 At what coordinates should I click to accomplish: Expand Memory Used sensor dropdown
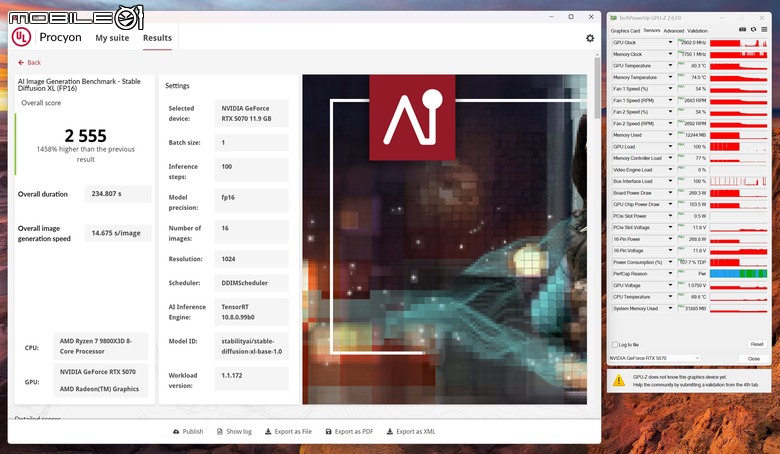pyautogui.click(x=670, y=135)
